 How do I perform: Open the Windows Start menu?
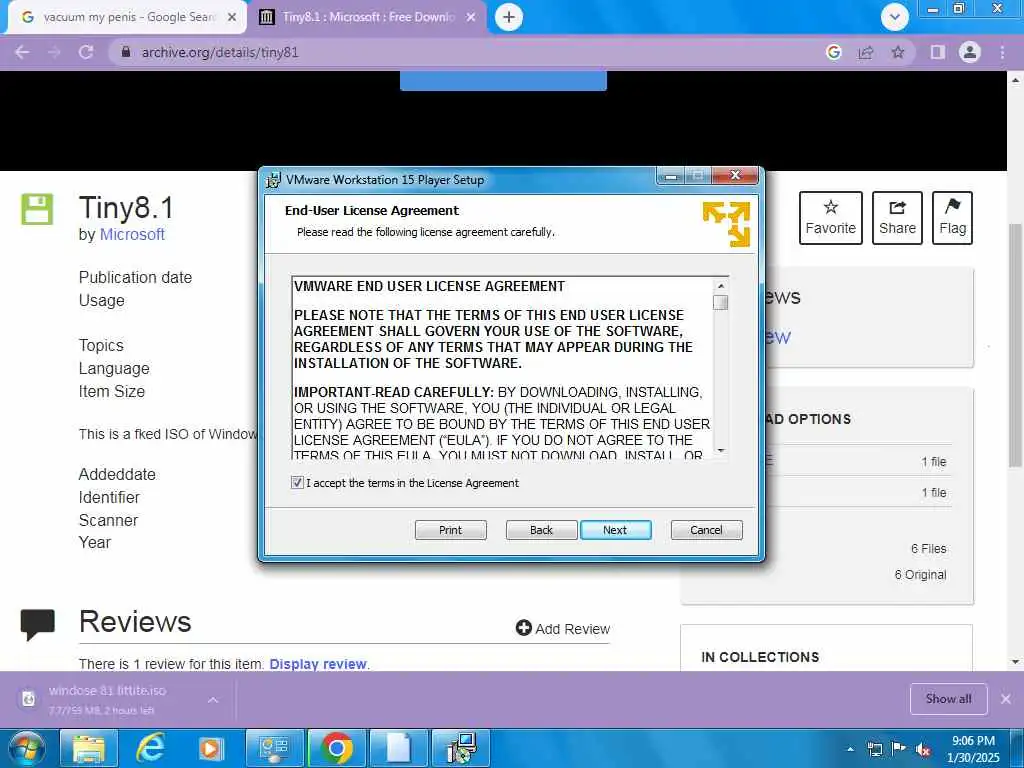pos(26,748)
